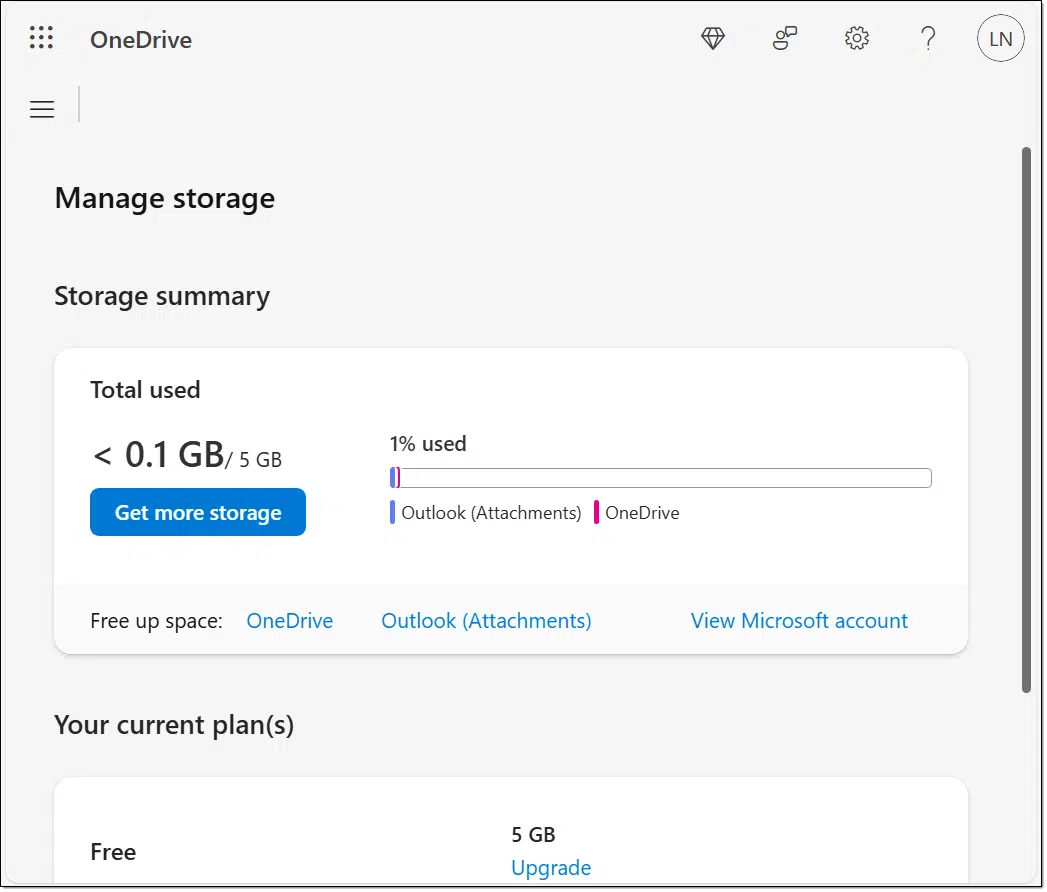
Task: Click the purple Outlook legend swatch
Action: (x=393, y=513)
